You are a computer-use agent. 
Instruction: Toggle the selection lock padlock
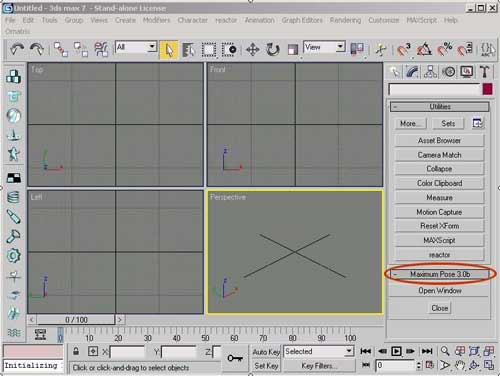pyautogui.click(x=76, y=352)
